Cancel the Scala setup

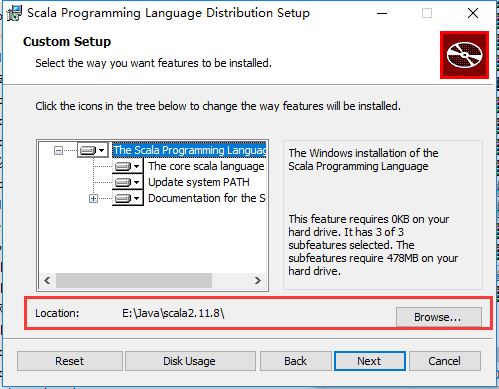point(445,361)
